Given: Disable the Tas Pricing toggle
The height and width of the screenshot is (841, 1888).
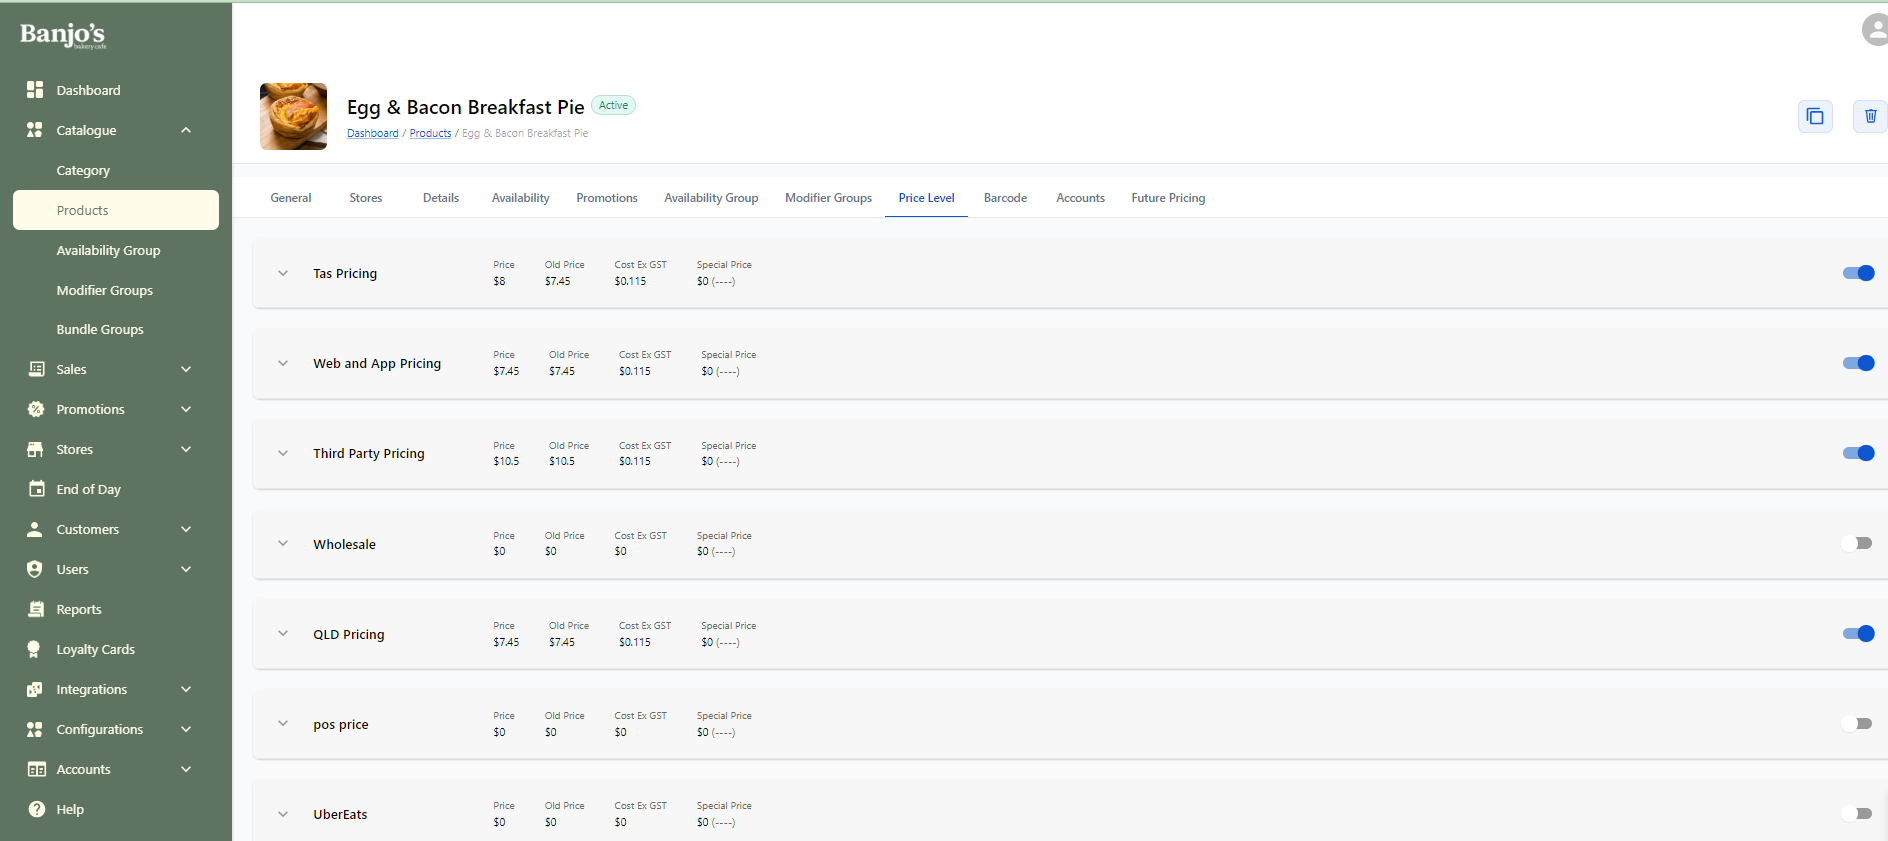Looking at the screenshot, I should (1858, 273).
